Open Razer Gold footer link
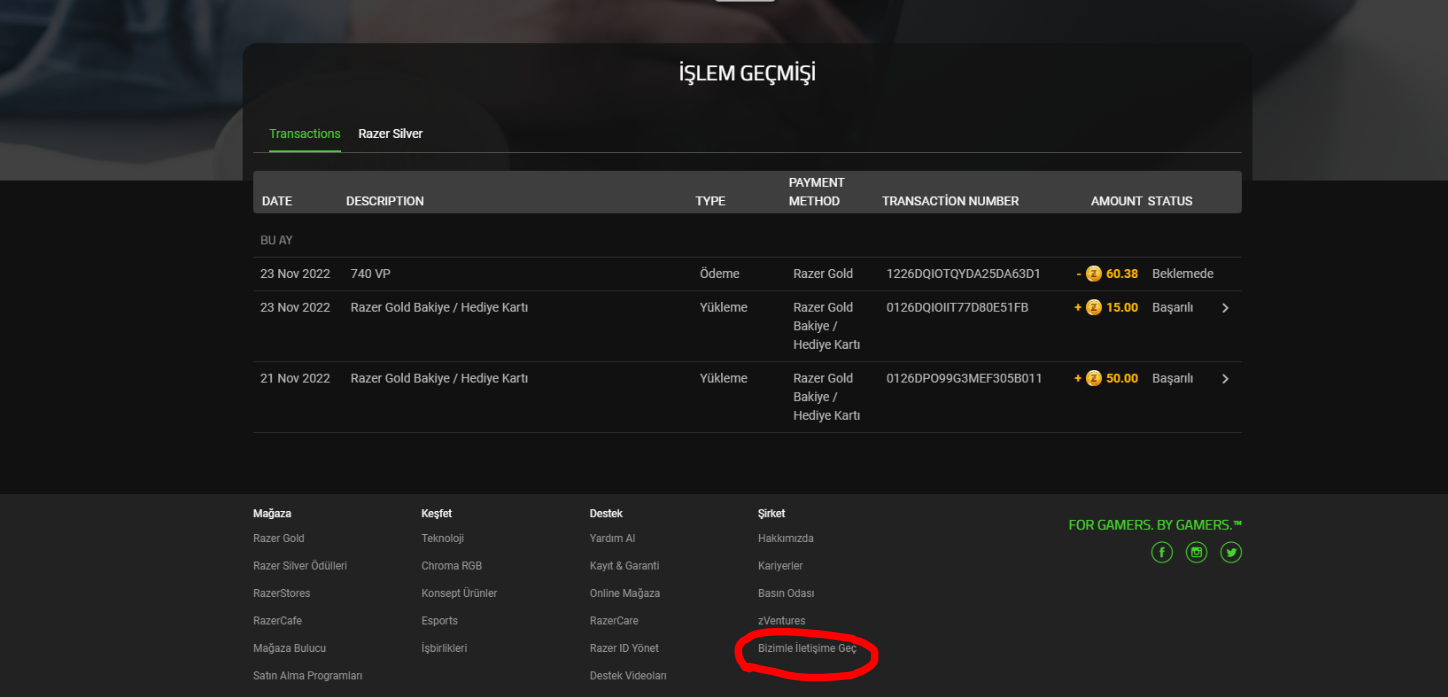Screen dimensions: 1448x697 (x=279, y=538)
